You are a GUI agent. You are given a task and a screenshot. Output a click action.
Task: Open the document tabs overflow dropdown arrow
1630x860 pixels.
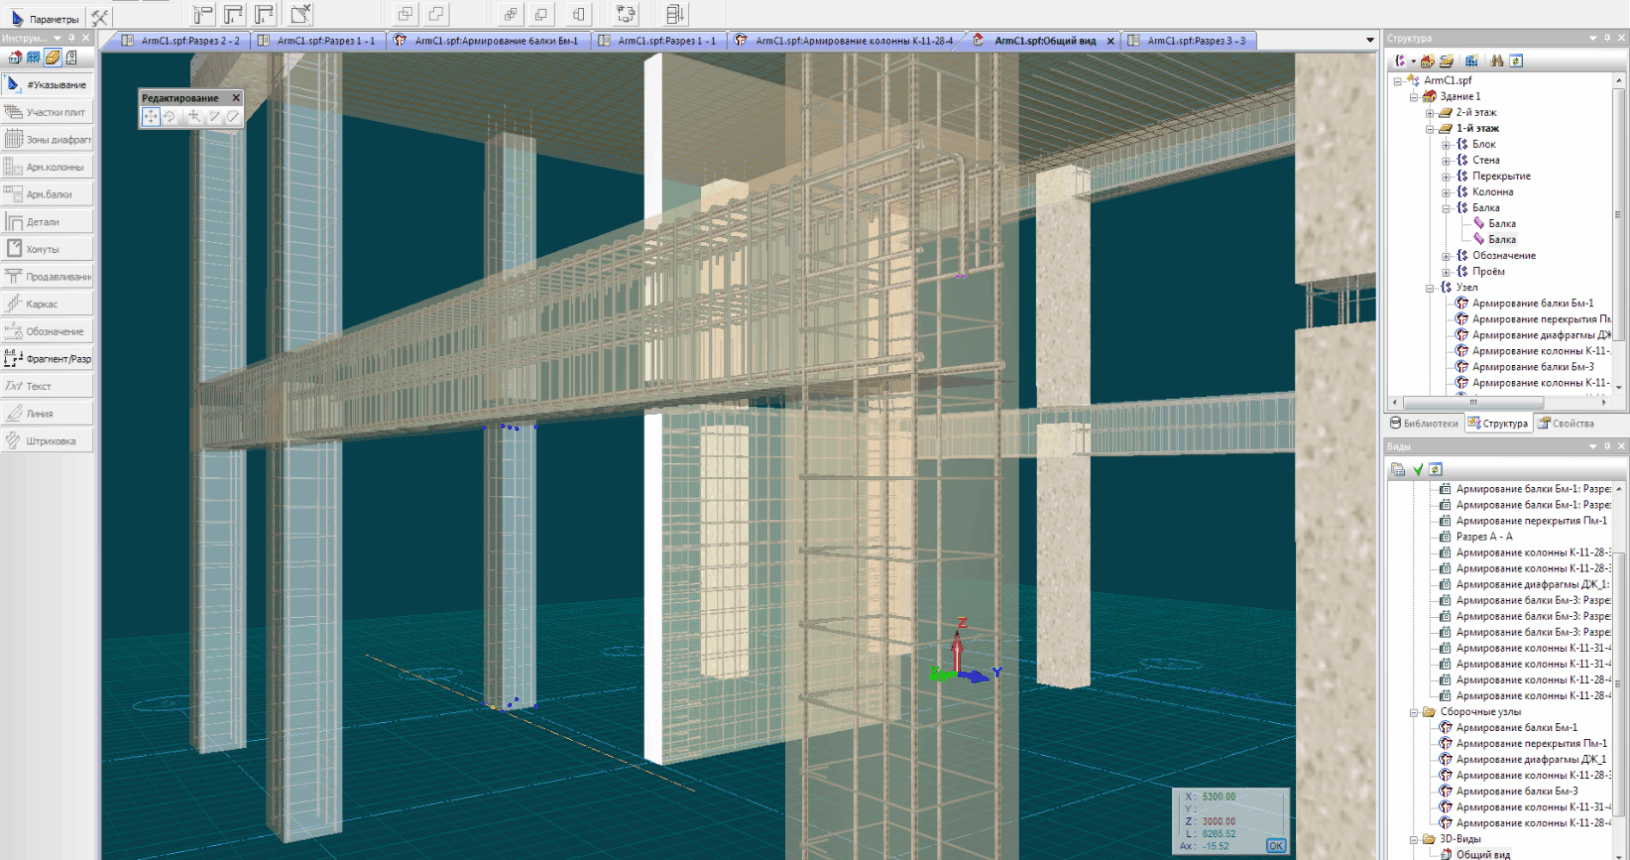point(1370,40)
